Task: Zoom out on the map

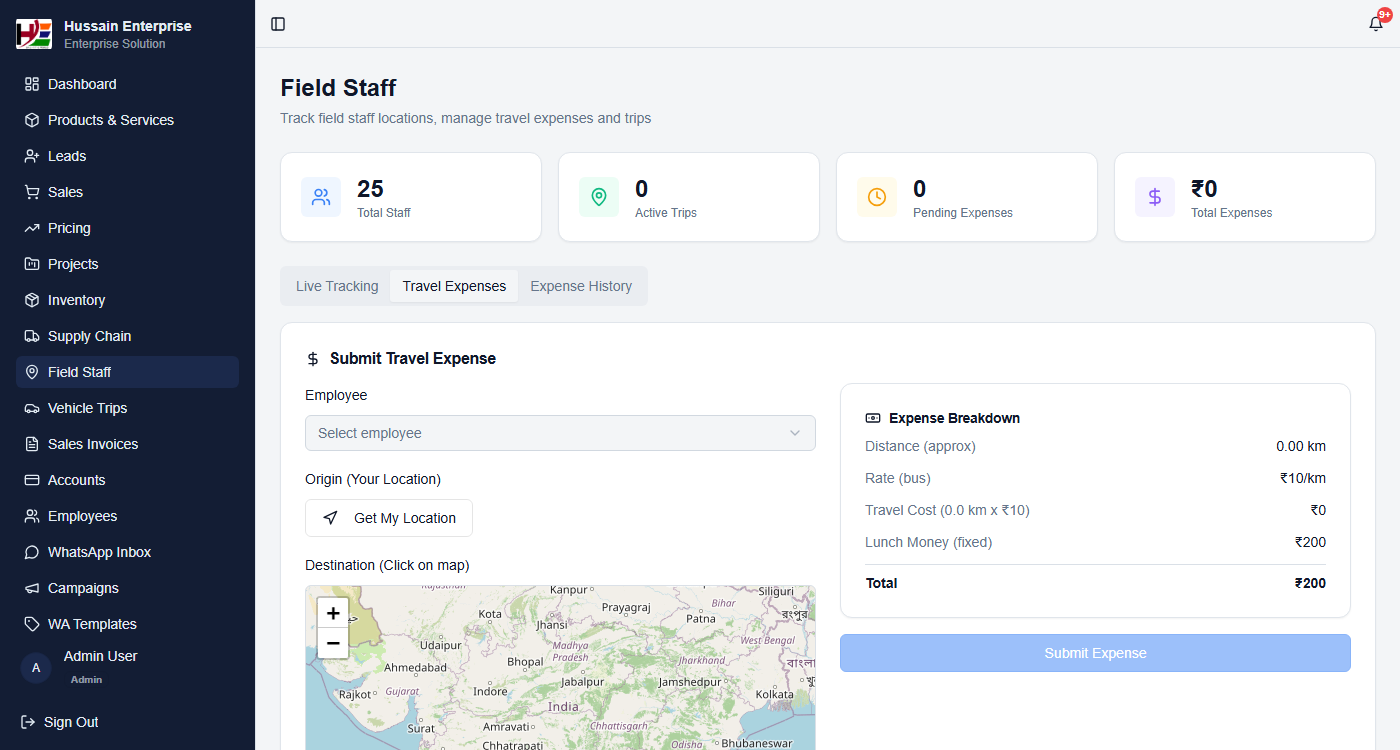Action: pos(333,643)
